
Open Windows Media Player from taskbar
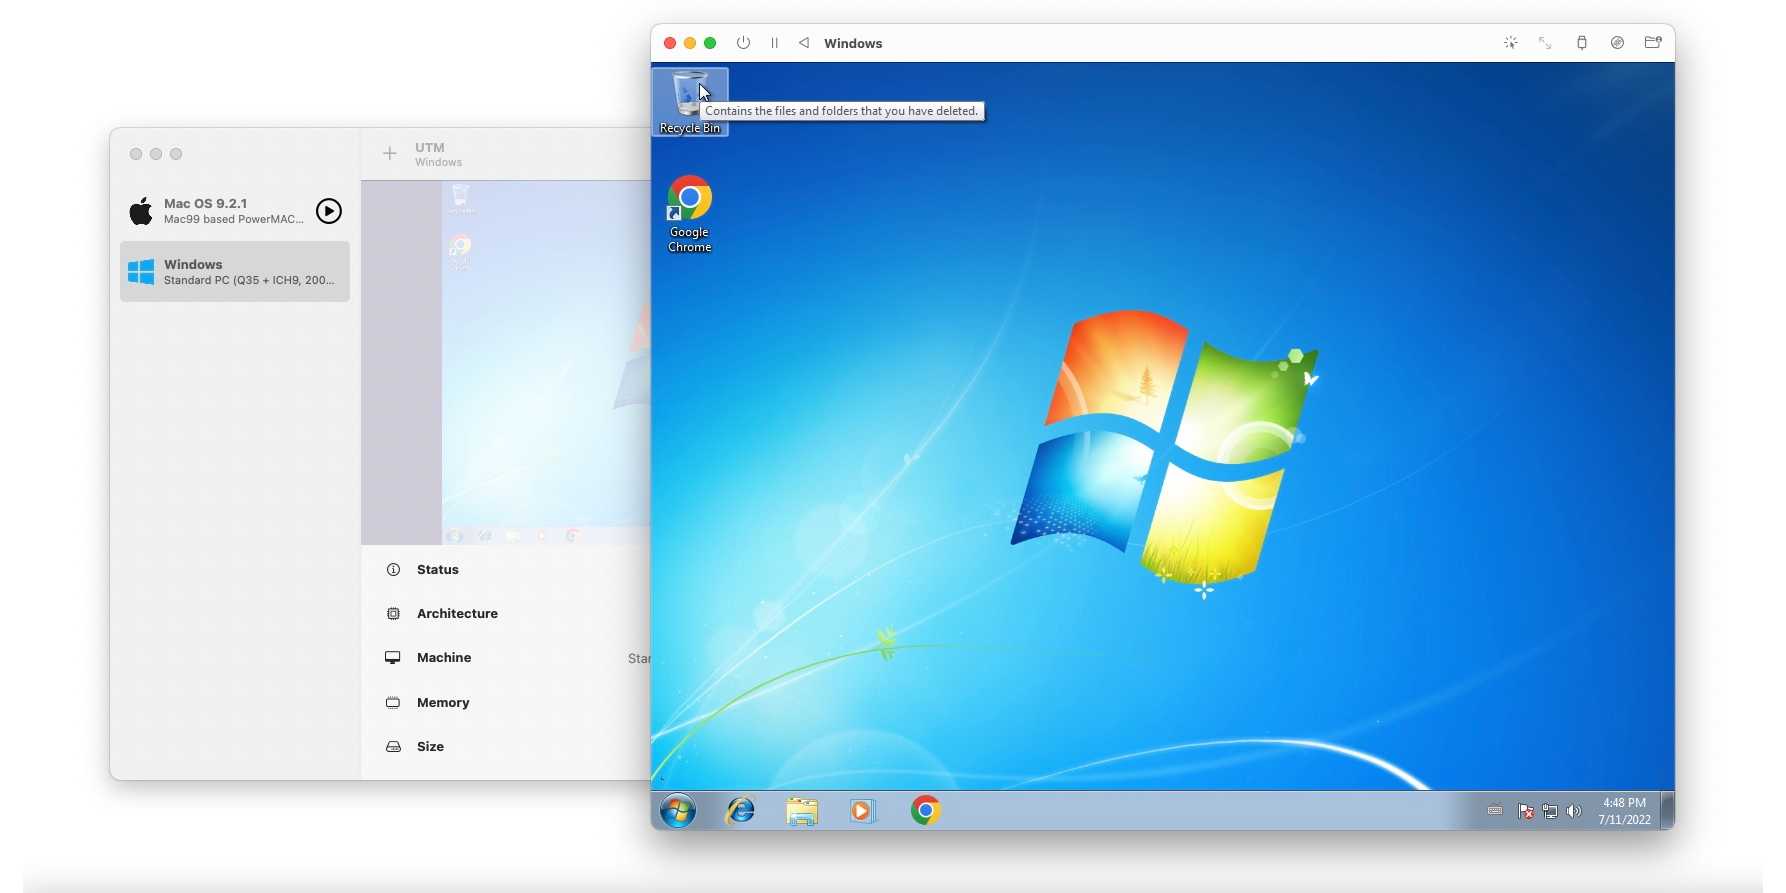click(x=862, y=810)
